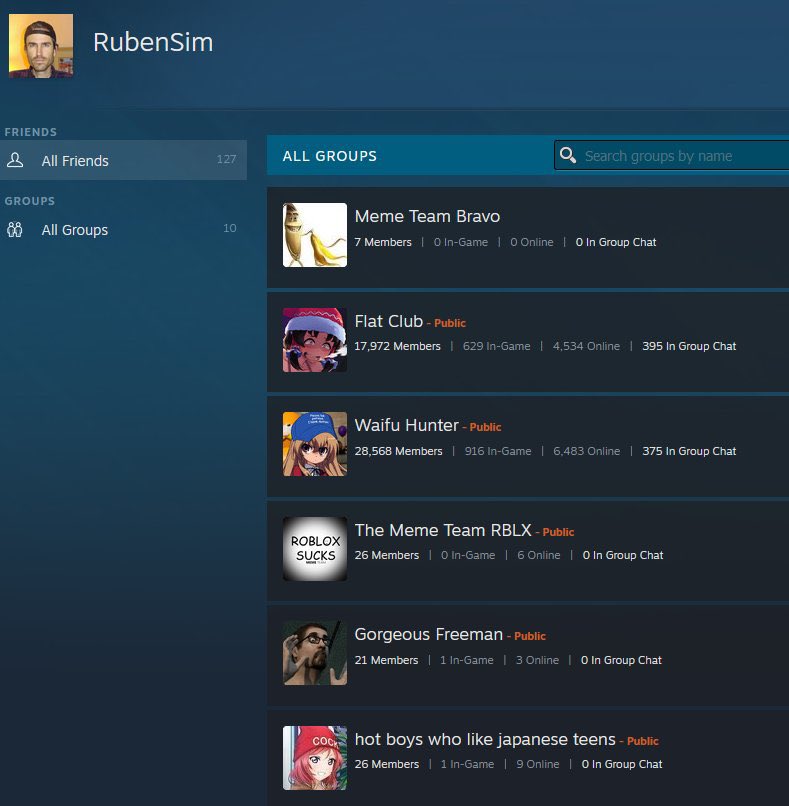Screen dimensions: 789x806
Task: Click the magnifying glass search icon
Action: (x=567, y=155)
